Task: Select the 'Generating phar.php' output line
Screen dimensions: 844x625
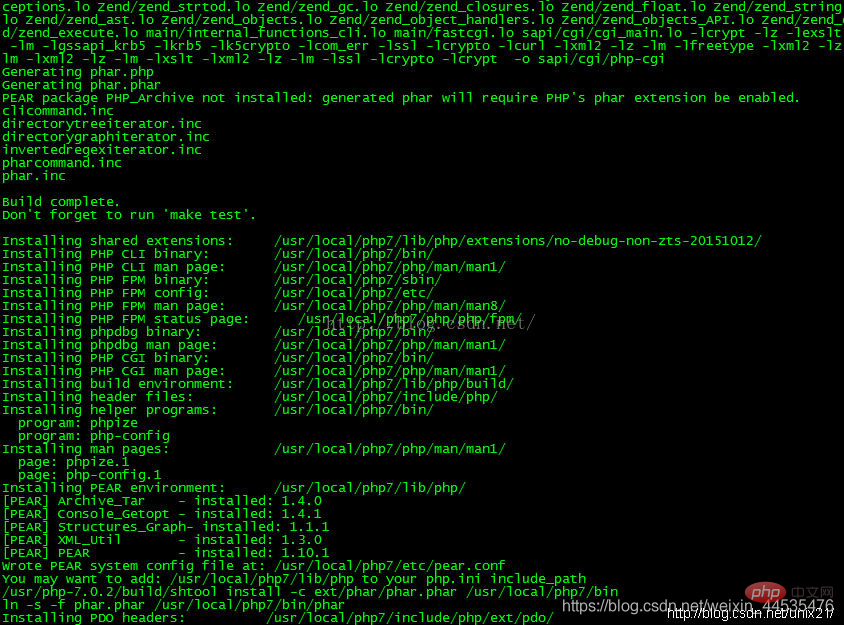Action: (x=78, y=72)
